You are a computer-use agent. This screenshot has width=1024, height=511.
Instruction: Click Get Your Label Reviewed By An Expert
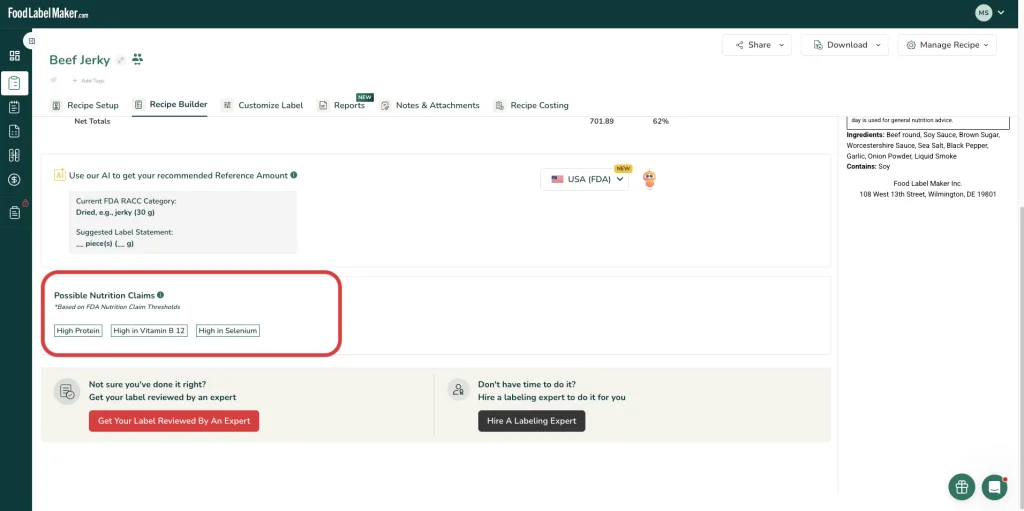tap(174, 421)
